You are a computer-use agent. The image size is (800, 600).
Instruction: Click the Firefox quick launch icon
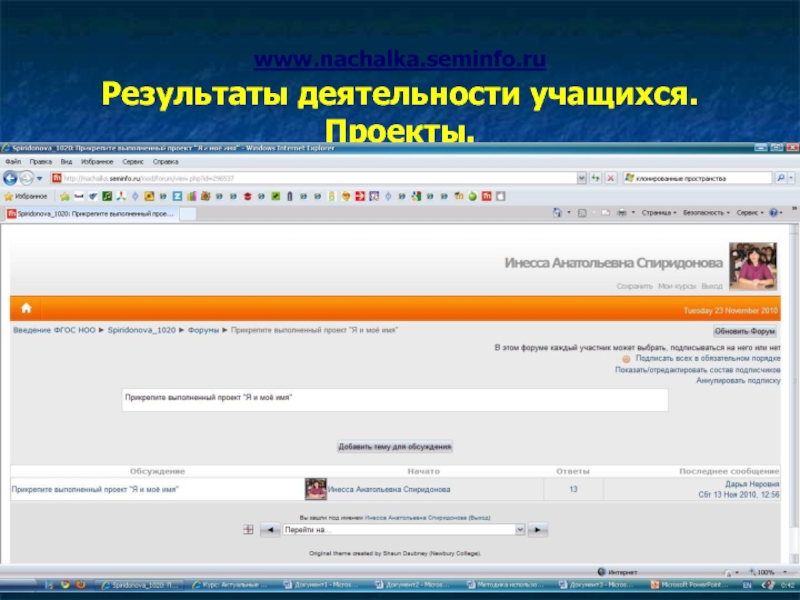(x=81, y=584)
